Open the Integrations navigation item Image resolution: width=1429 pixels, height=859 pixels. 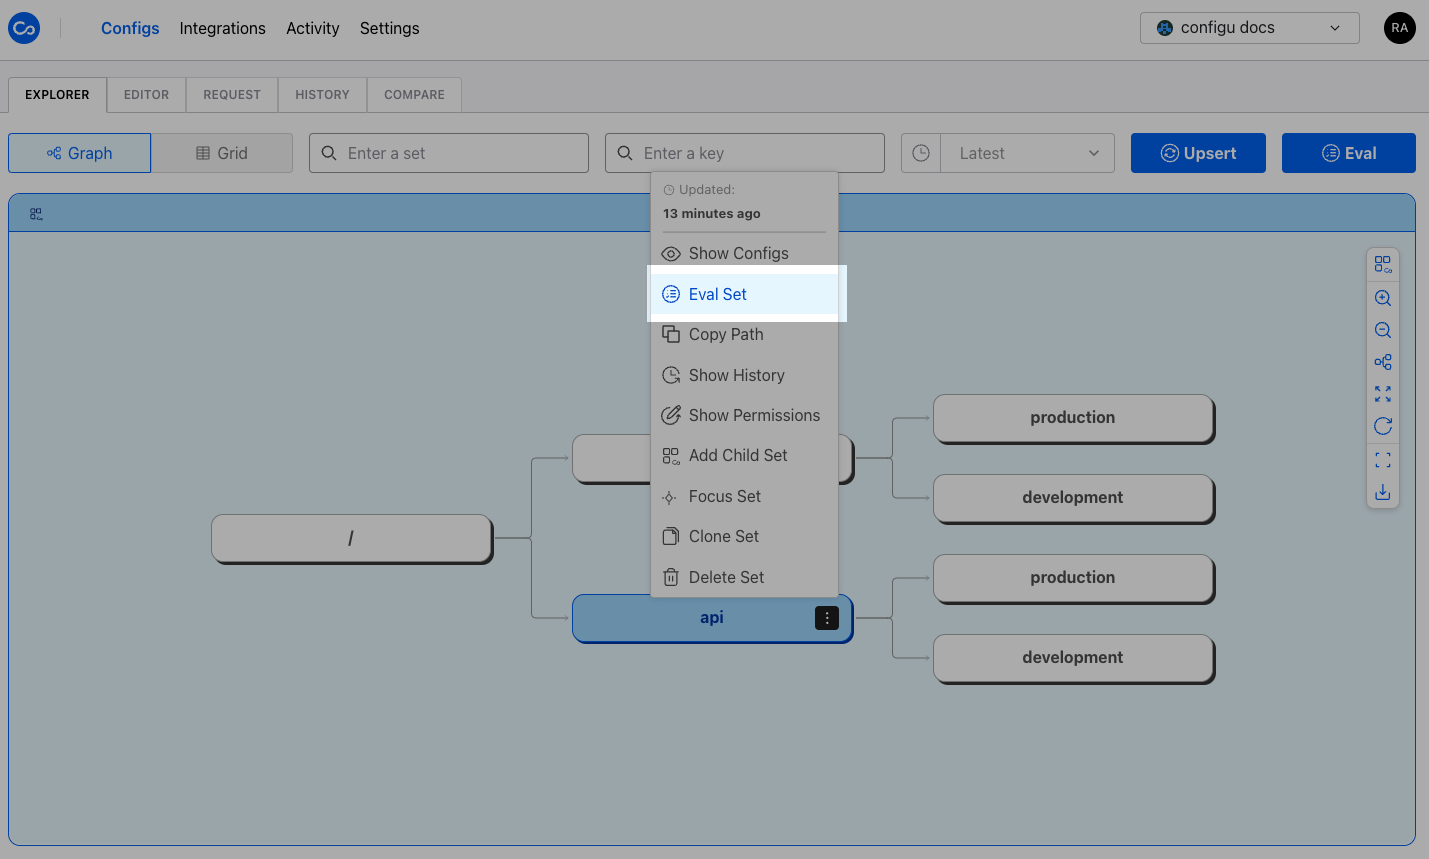pos(223,28)
